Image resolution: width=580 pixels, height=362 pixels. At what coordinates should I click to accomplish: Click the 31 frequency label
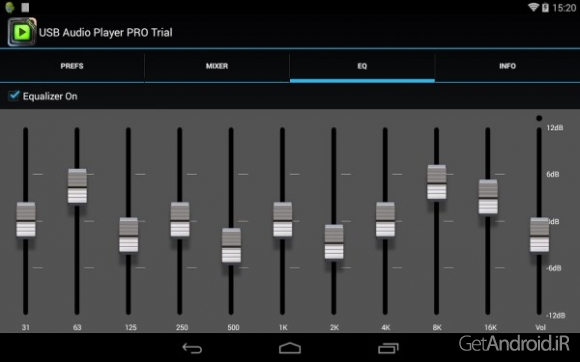point(26,327)
